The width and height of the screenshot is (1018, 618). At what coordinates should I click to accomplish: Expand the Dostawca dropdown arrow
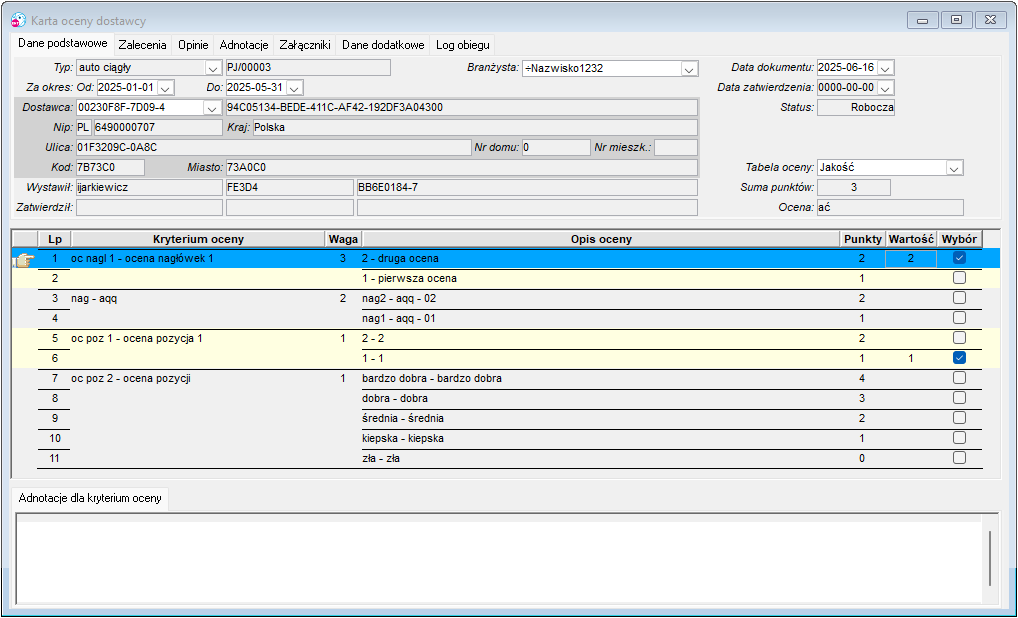[212, 108]
